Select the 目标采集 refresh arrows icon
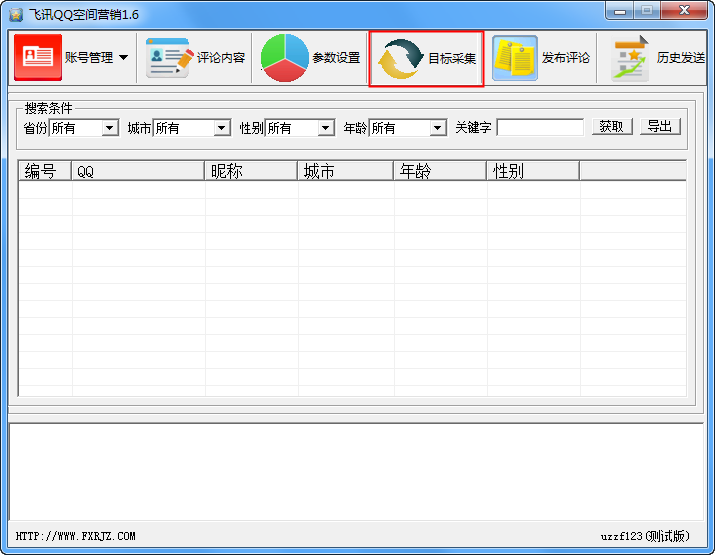 click(401, 59)
